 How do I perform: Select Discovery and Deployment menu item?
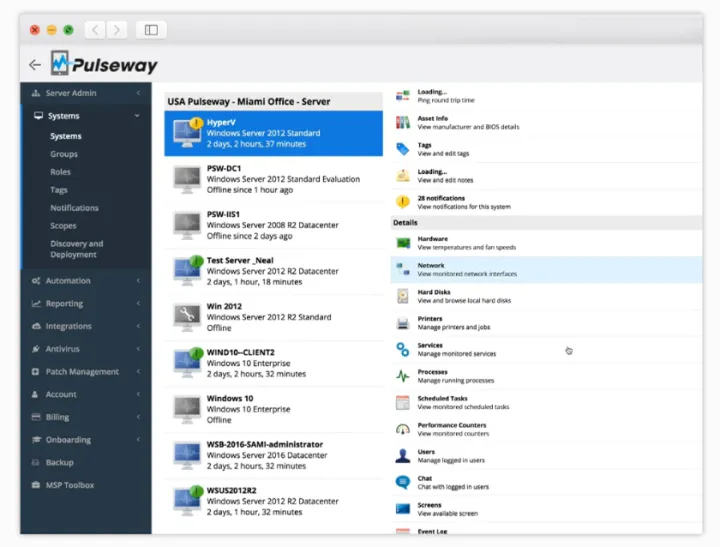pyautogui.click(x=76, y=249)
